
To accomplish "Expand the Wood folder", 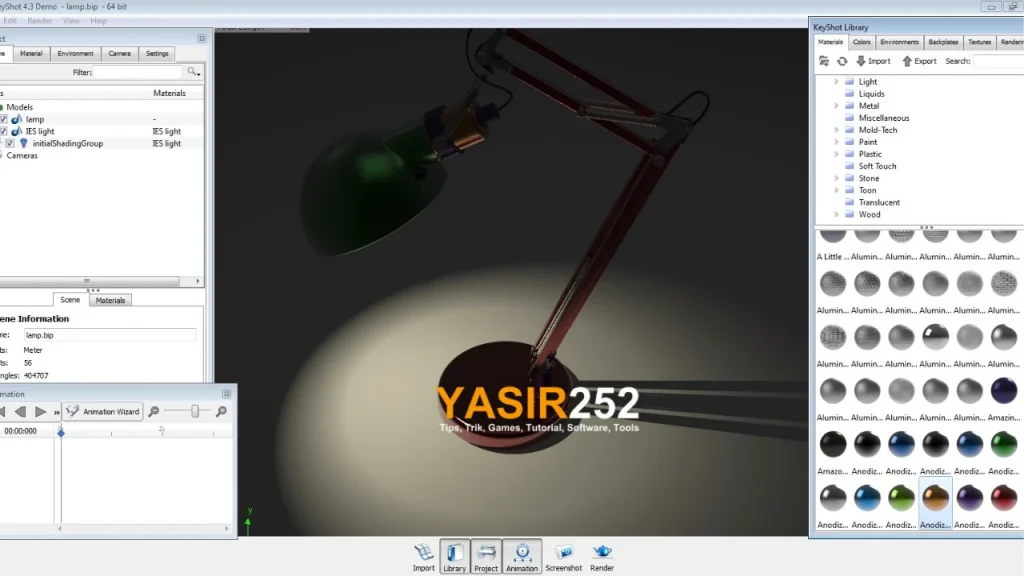I will pyautogui.click(x=836, y=214).
